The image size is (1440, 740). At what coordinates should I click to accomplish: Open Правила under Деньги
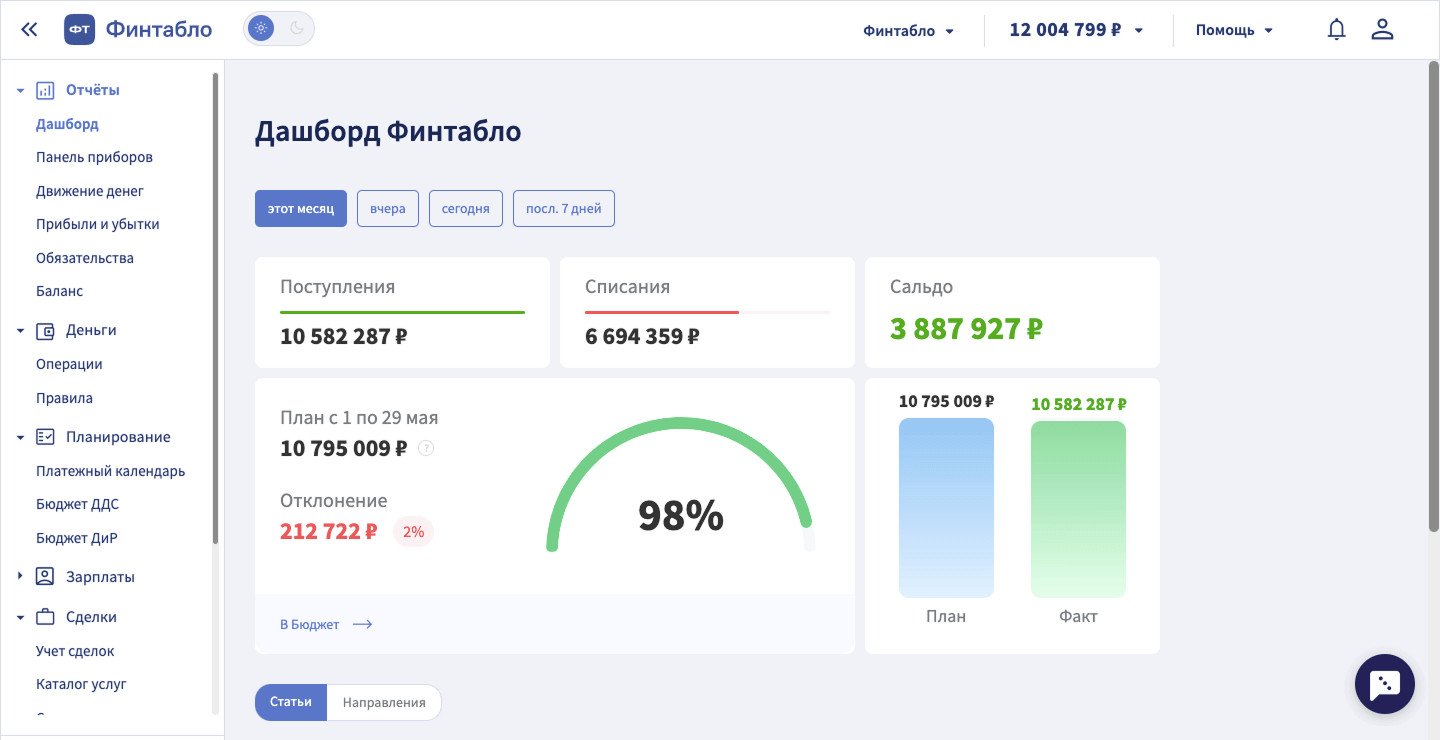coord(64,398)
